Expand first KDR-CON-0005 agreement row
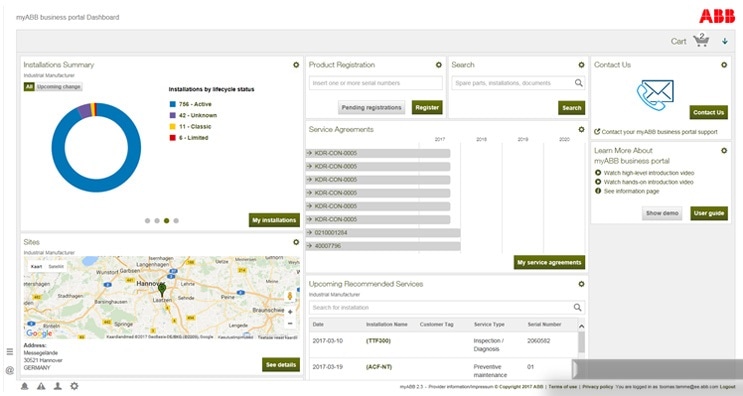The image size is (743, 396). [378, 153]
